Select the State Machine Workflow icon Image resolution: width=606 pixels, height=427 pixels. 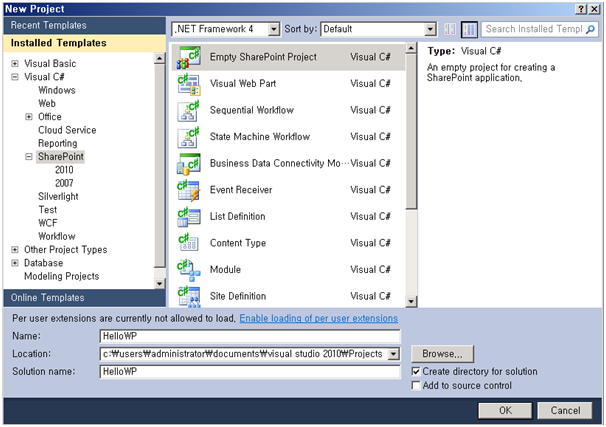(x=189, y=137)
